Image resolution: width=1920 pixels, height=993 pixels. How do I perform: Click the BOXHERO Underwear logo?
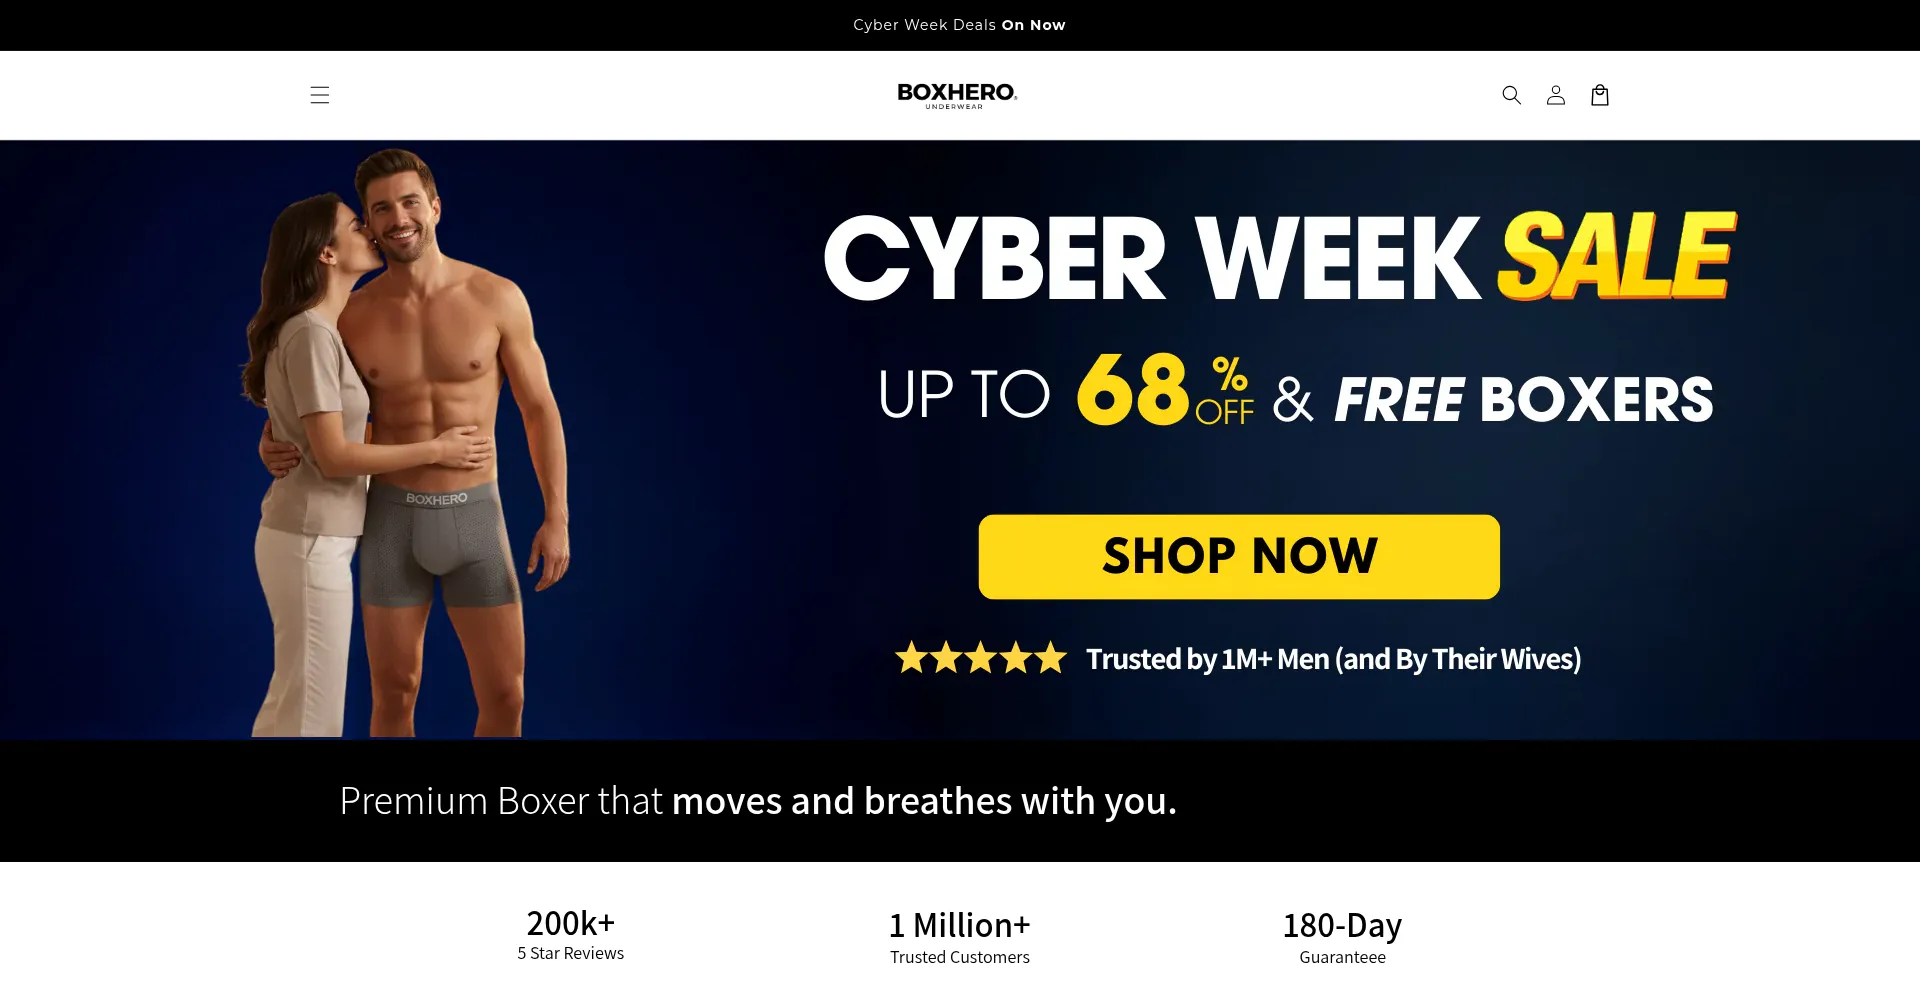[x=957, y=95]
